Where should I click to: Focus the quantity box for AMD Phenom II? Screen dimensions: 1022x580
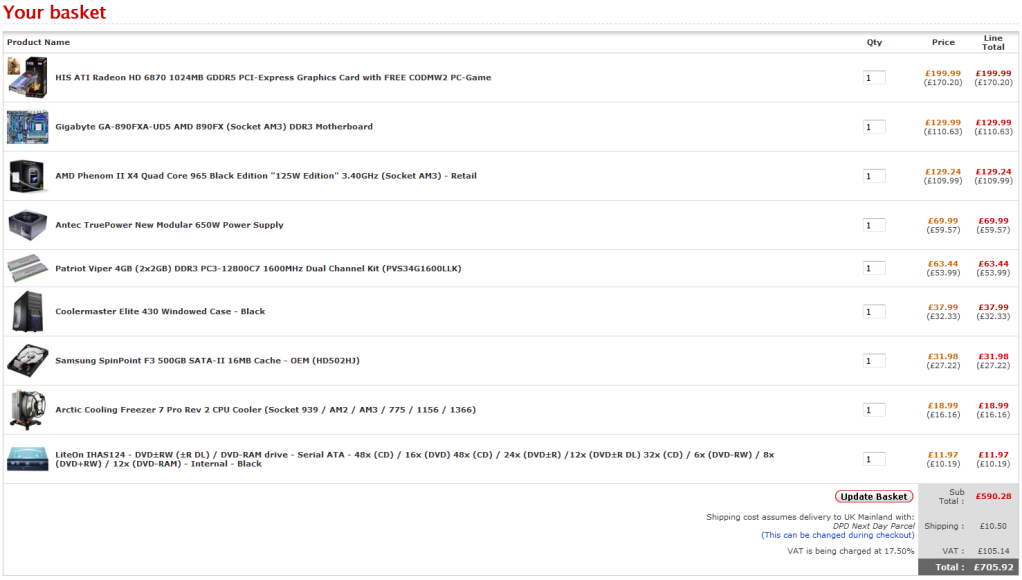point(874,176)
